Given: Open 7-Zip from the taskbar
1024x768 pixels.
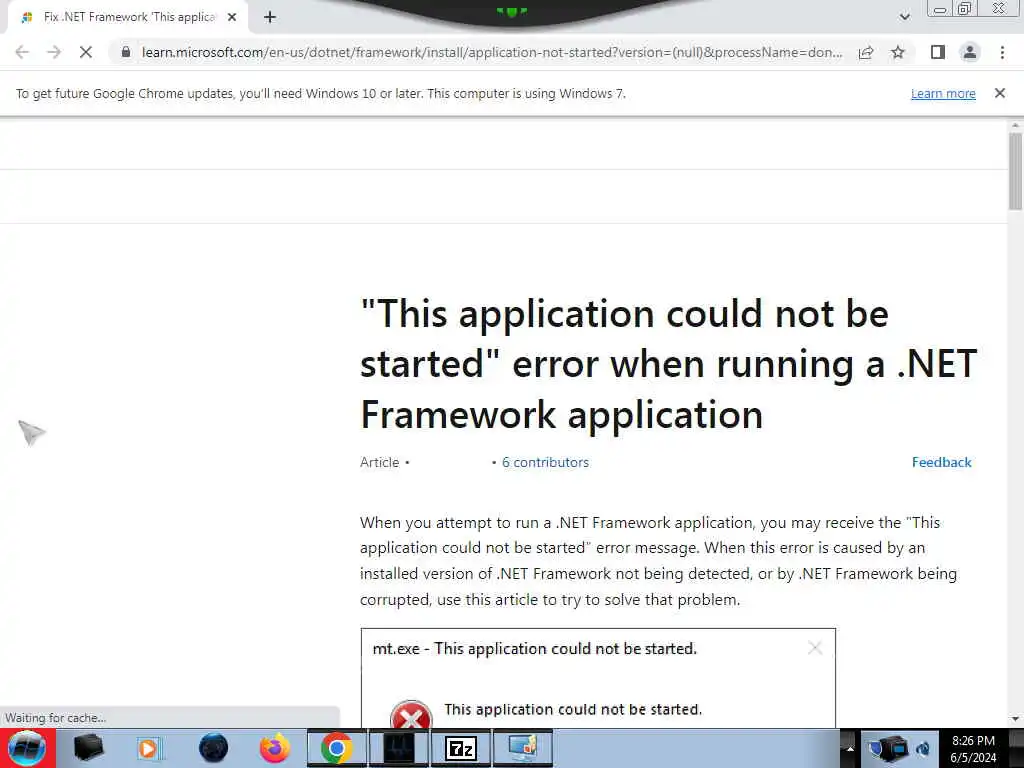Looking at the screenshot, I should click(x=461, y=748).
